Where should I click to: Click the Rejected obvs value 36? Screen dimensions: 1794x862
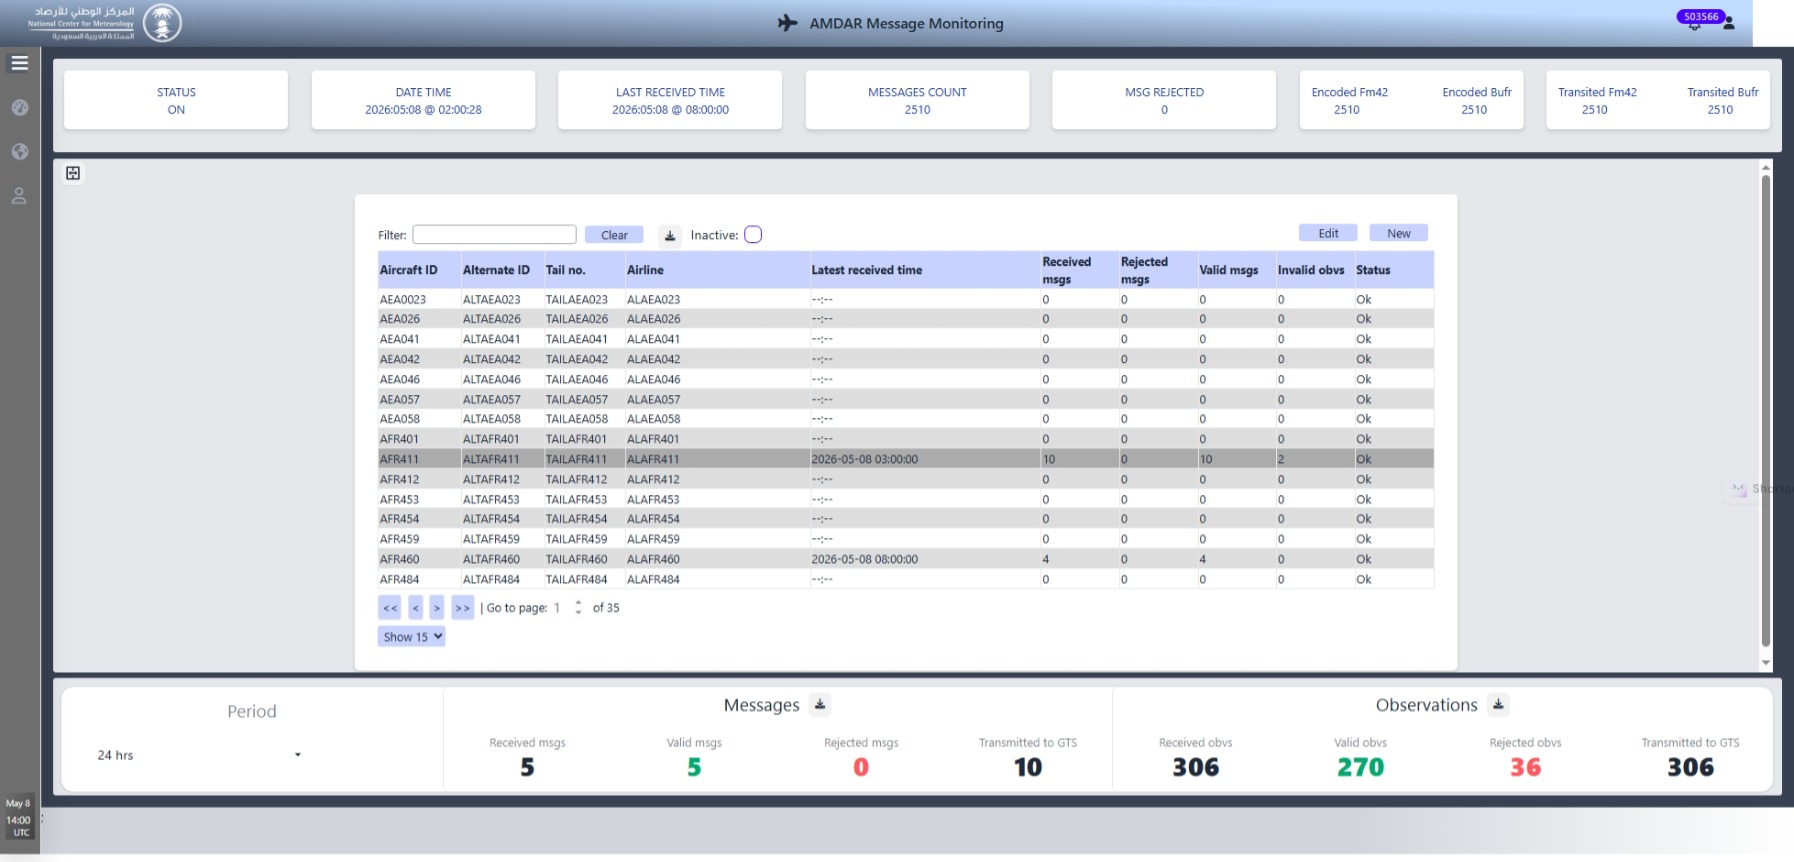1525,767
